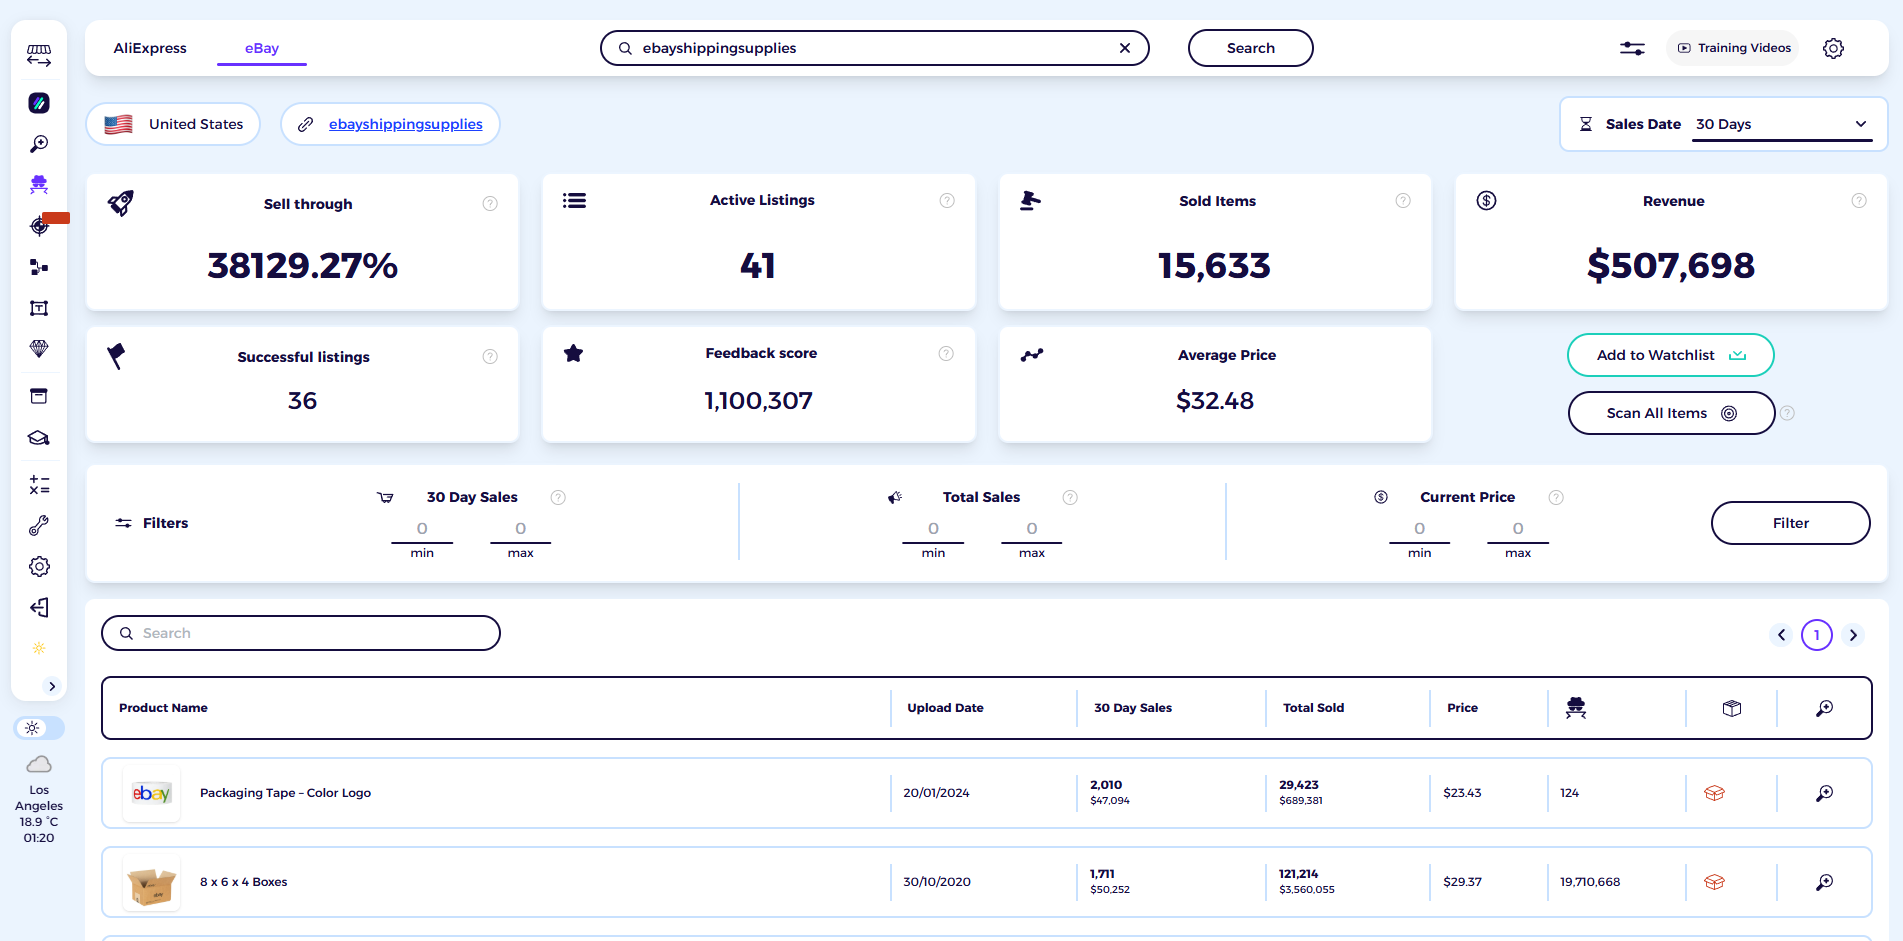Open the competitor research spy icon in sidebar
1903x941 pixels.
pos(39,184)
